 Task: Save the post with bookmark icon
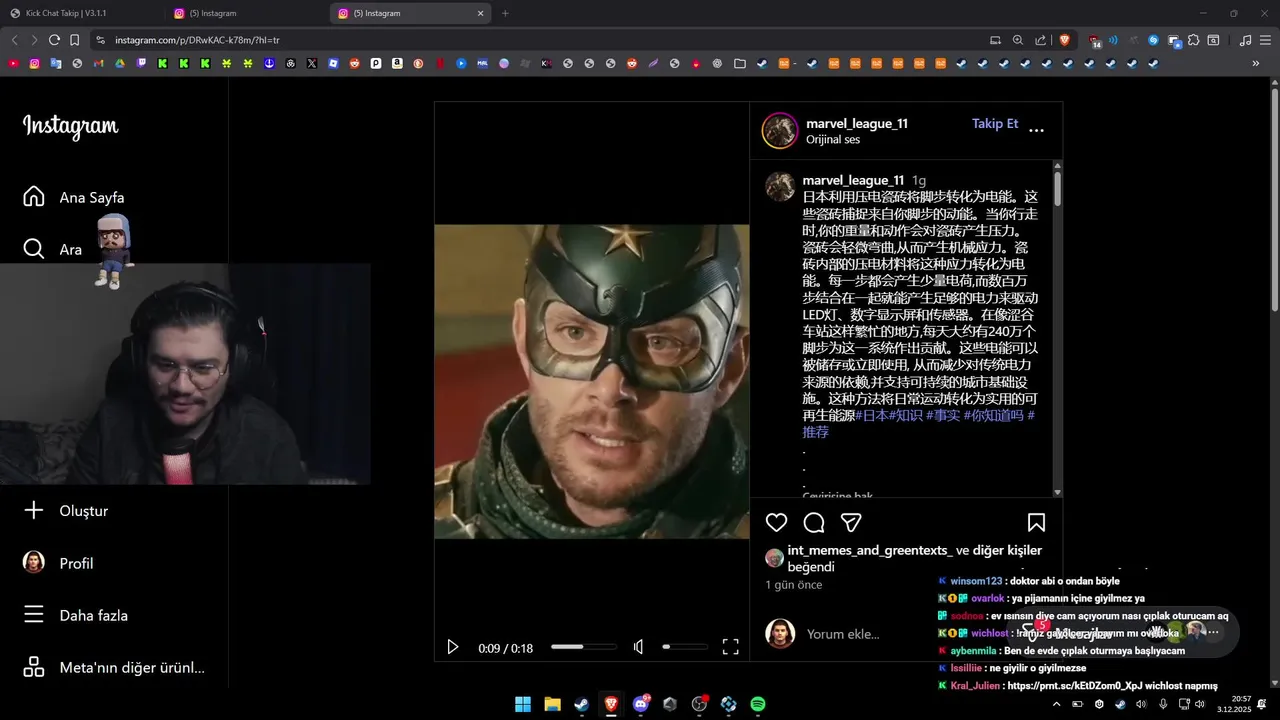pos(1036,522)
